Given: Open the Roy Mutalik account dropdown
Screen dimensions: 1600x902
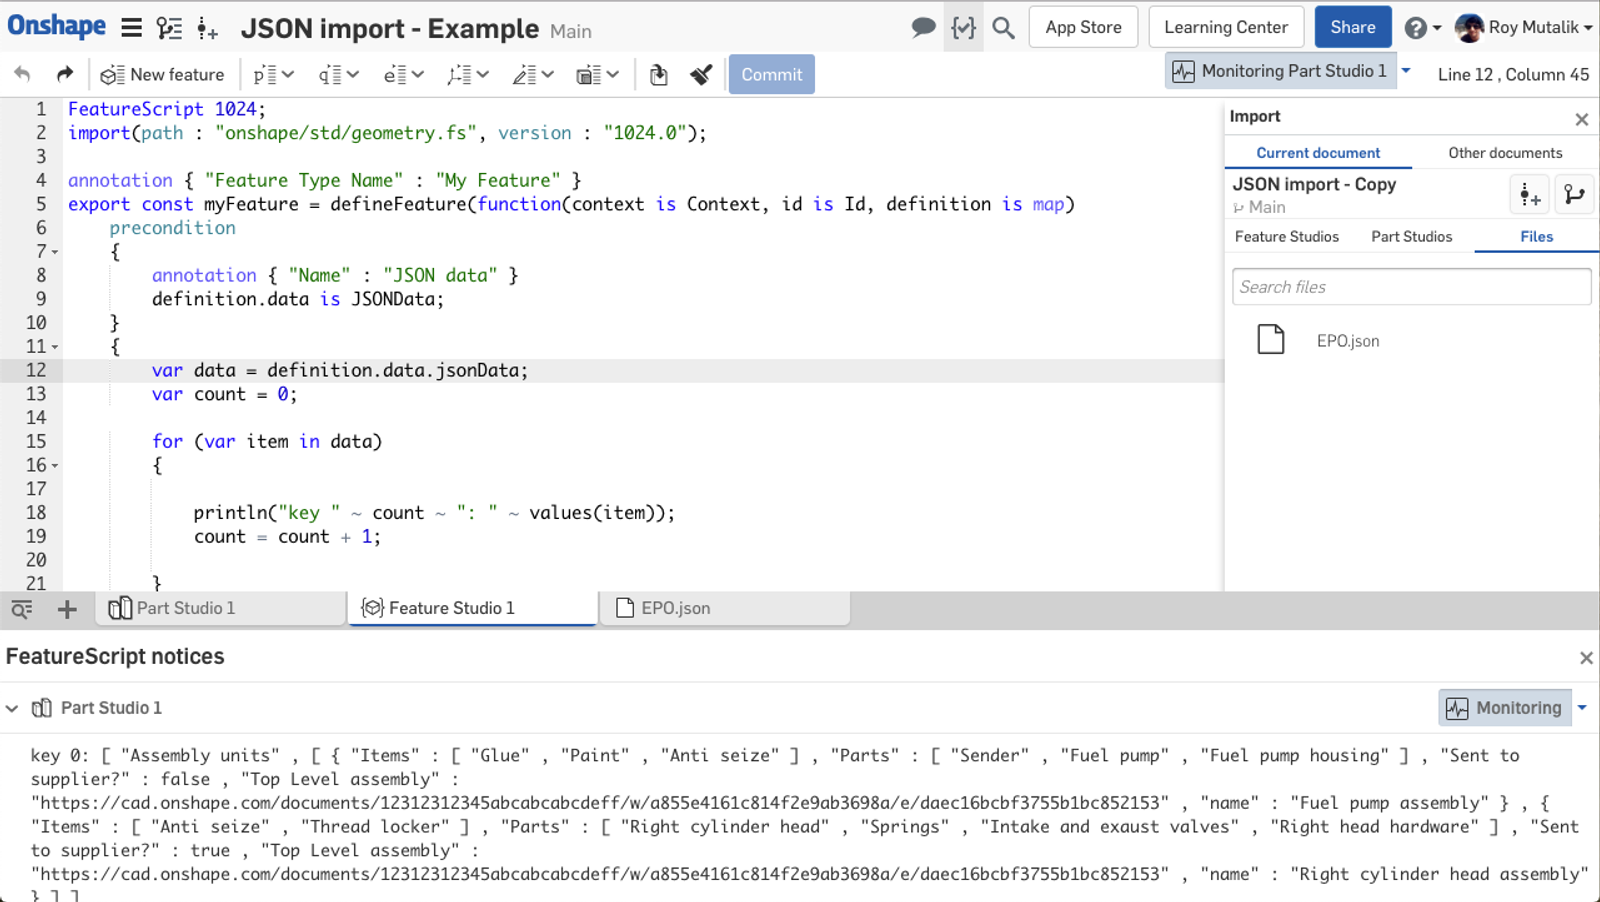Looking at the screenshot, I should (1524, 28).
